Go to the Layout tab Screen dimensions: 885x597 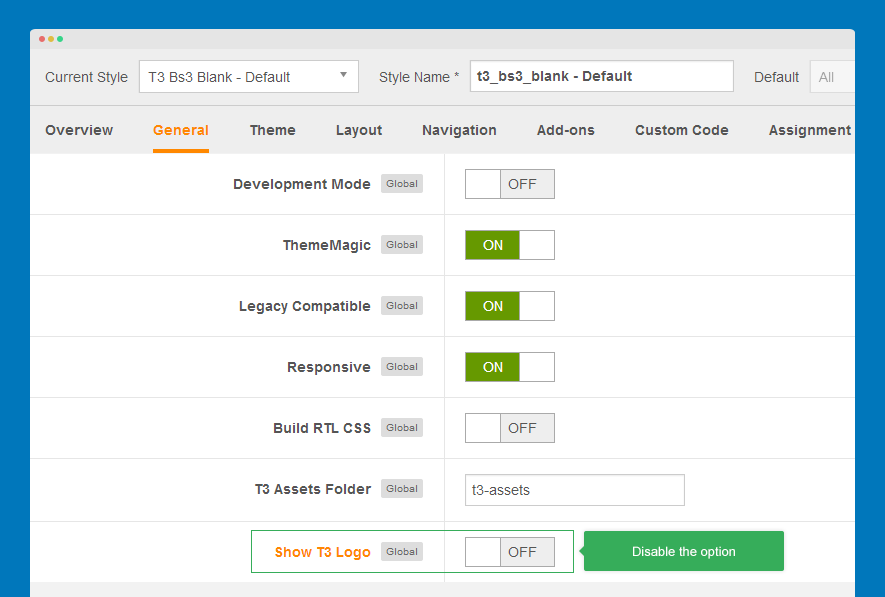tap(359, 130)
